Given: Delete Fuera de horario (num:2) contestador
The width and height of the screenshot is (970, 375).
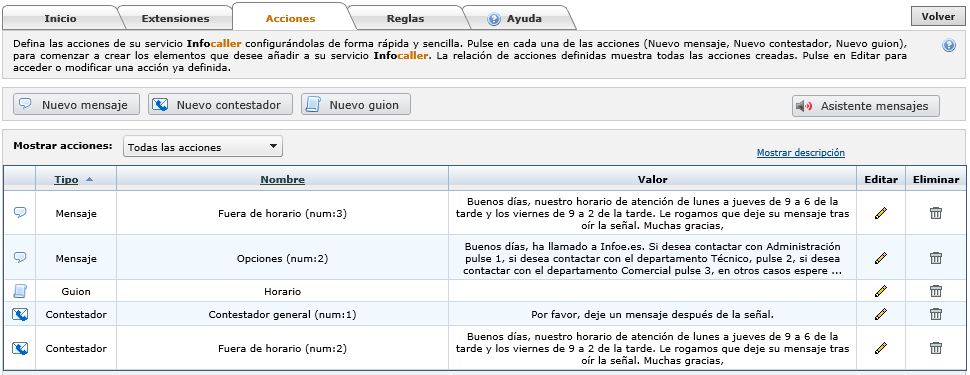Looking at the screenshot, I should coord(936,348).
